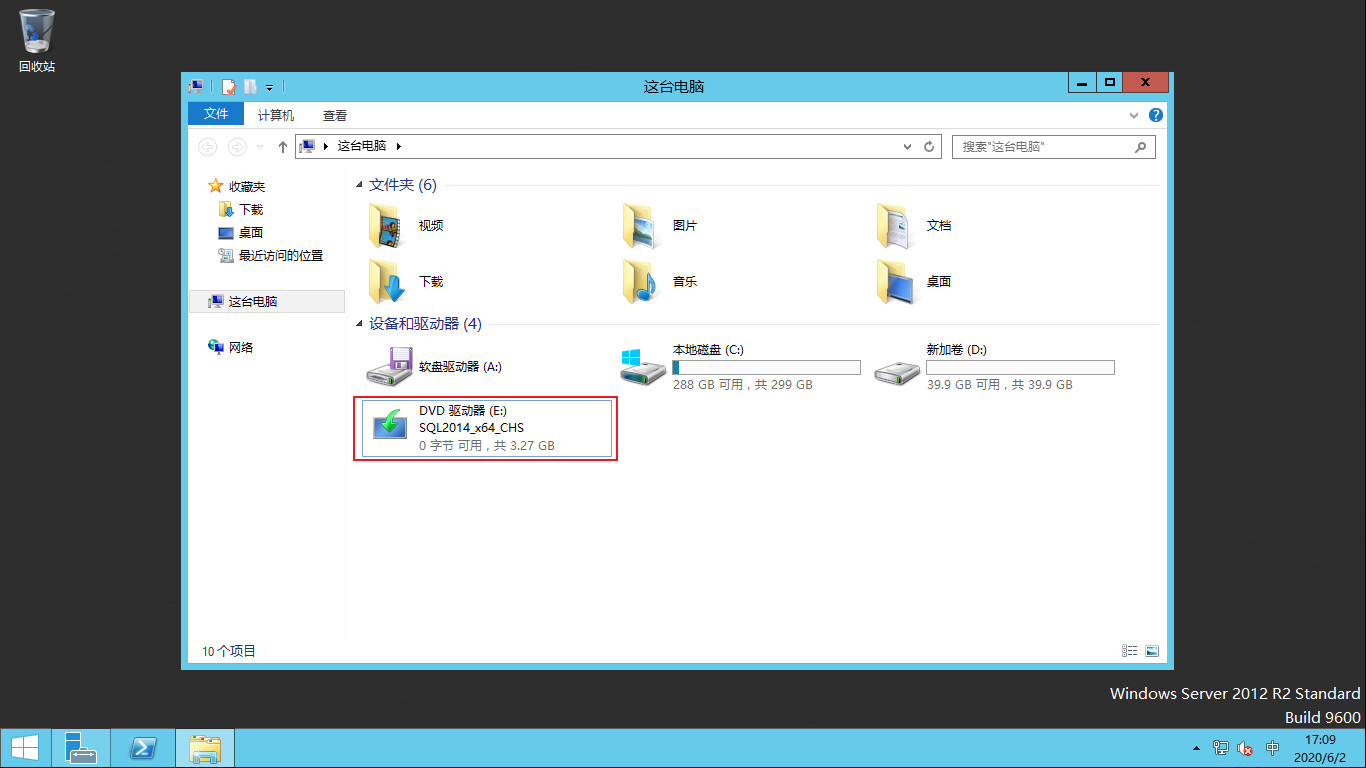The height and width of the screenshot is (768, 1366).
Task: Click the refresh button in address bar
Action: pos(928,146)
